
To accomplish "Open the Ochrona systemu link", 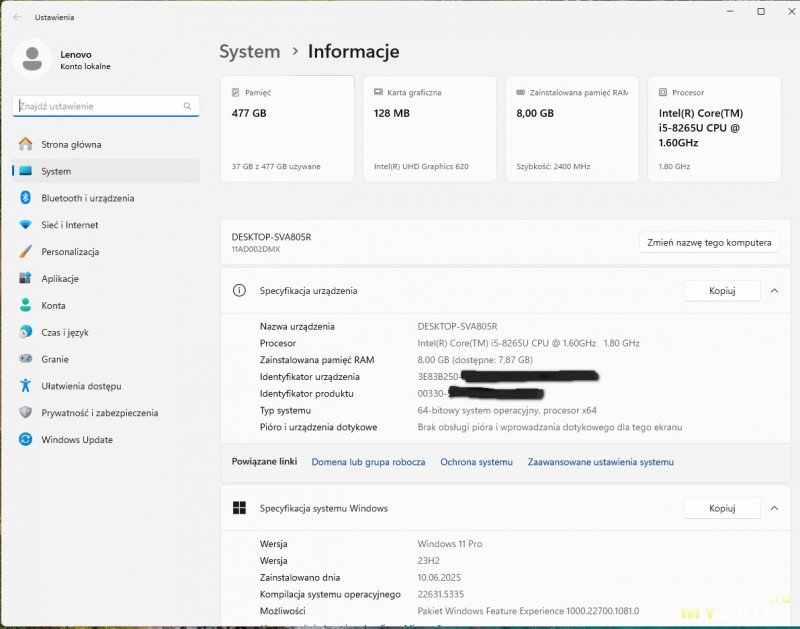I will pyautogui.click(x=476, y=462).
